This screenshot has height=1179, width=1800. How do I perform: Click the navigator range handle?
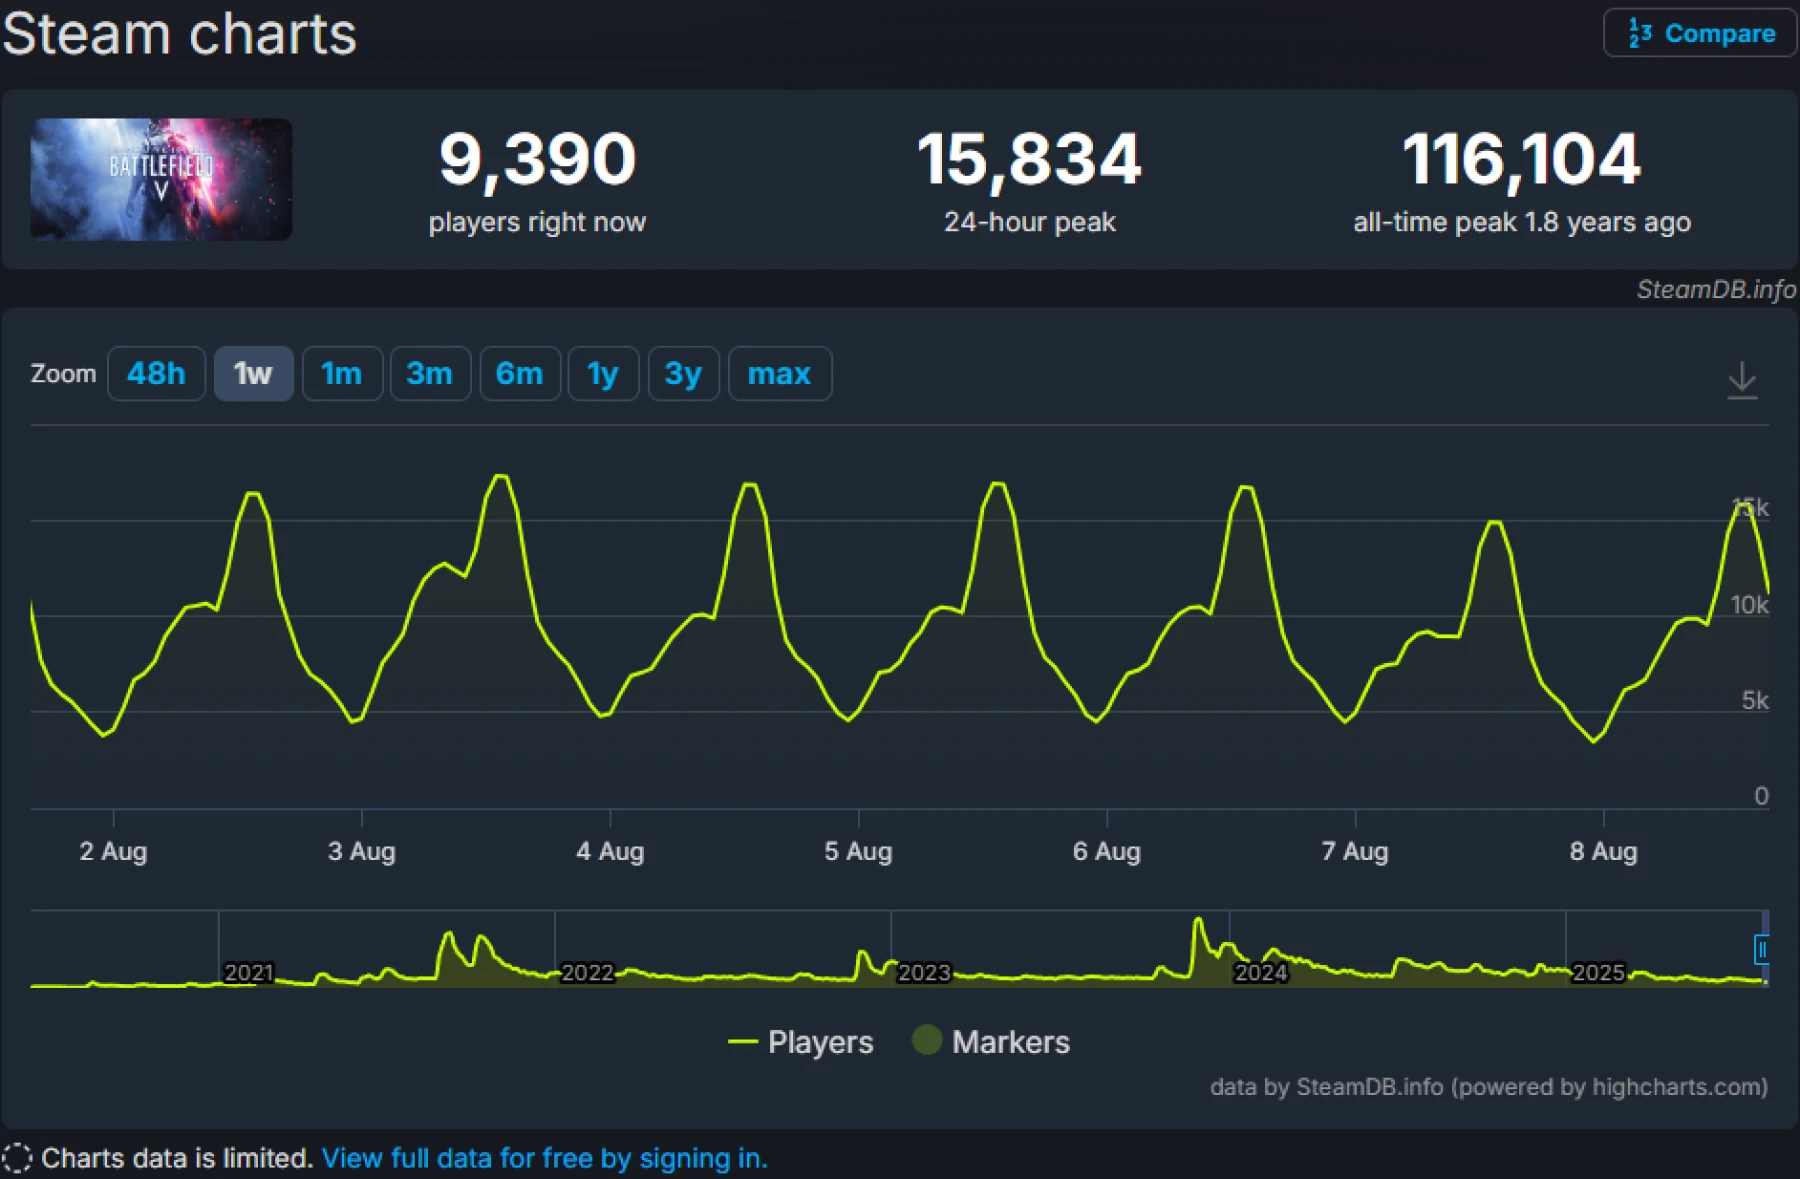(1762, 949)
